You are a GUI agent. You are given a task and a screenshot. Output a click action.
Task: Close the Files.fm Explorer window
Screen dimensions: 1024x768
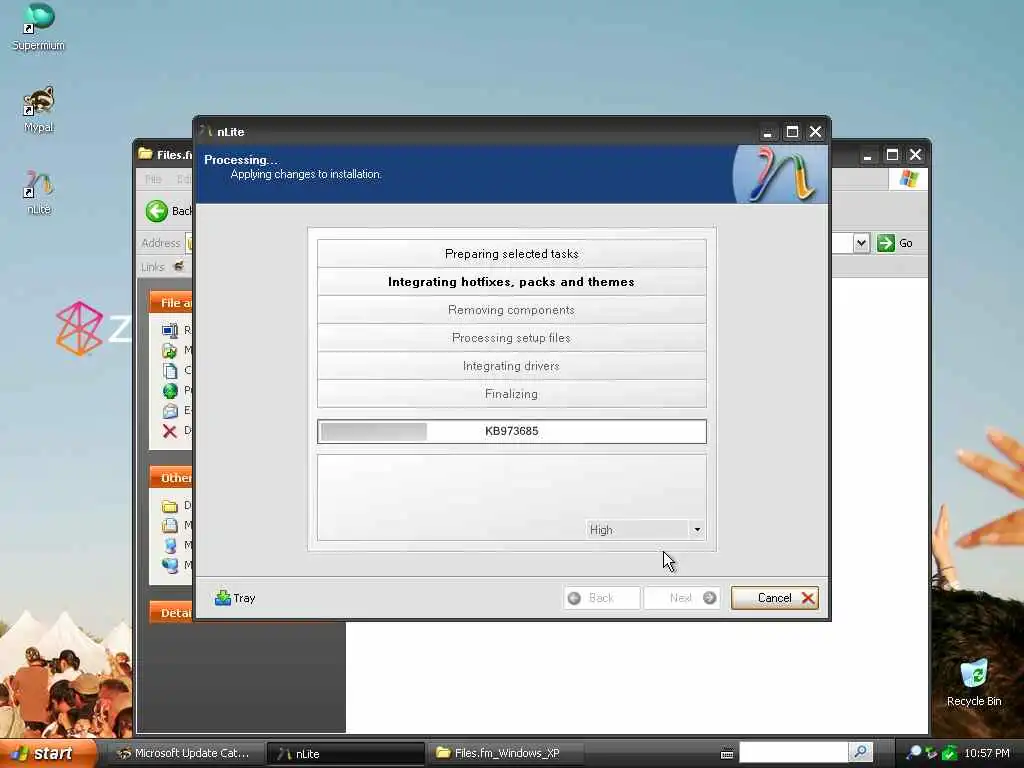coord(916,155)
